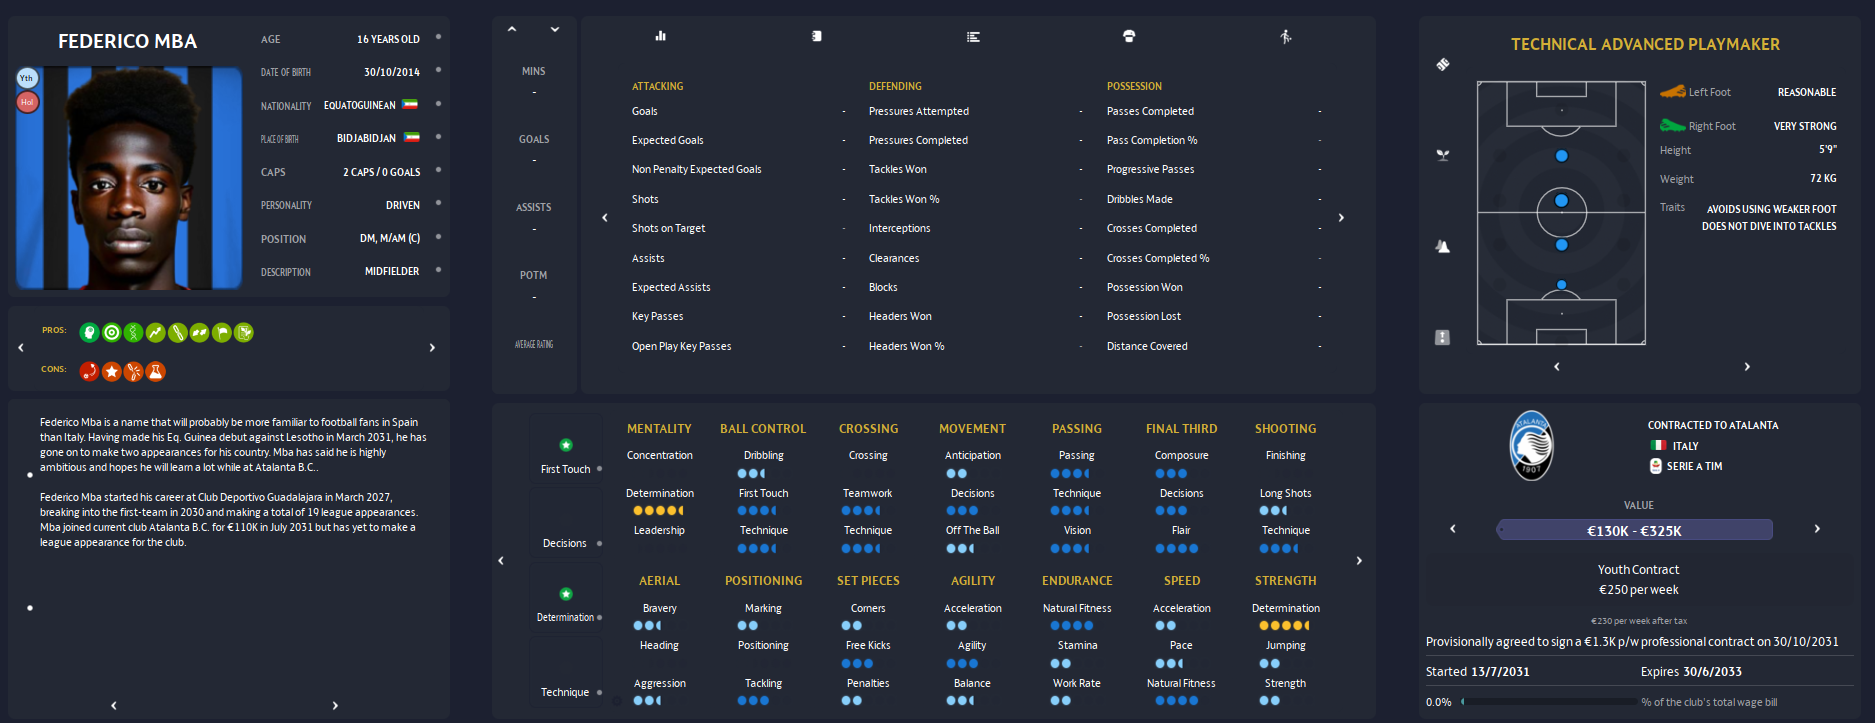Click the target icon in the pros row
The width and height of the screenshot is (1875, 723).
click(x=111, y=333)
